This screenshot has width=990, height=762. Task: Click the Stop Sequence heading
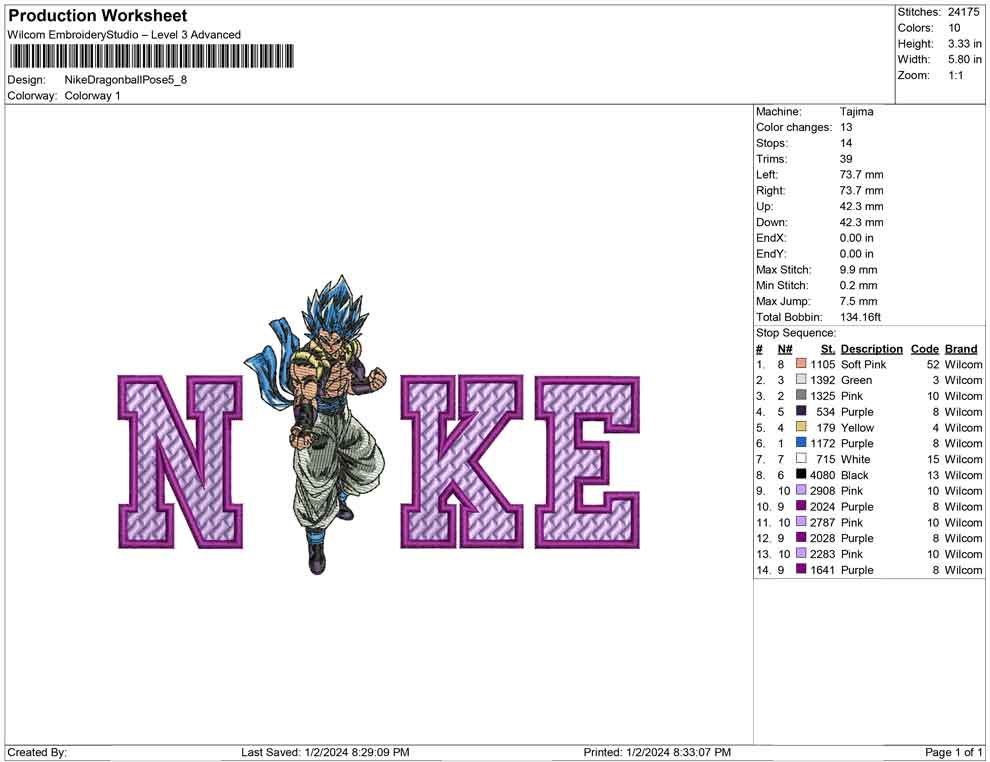(x=796, y=333)
